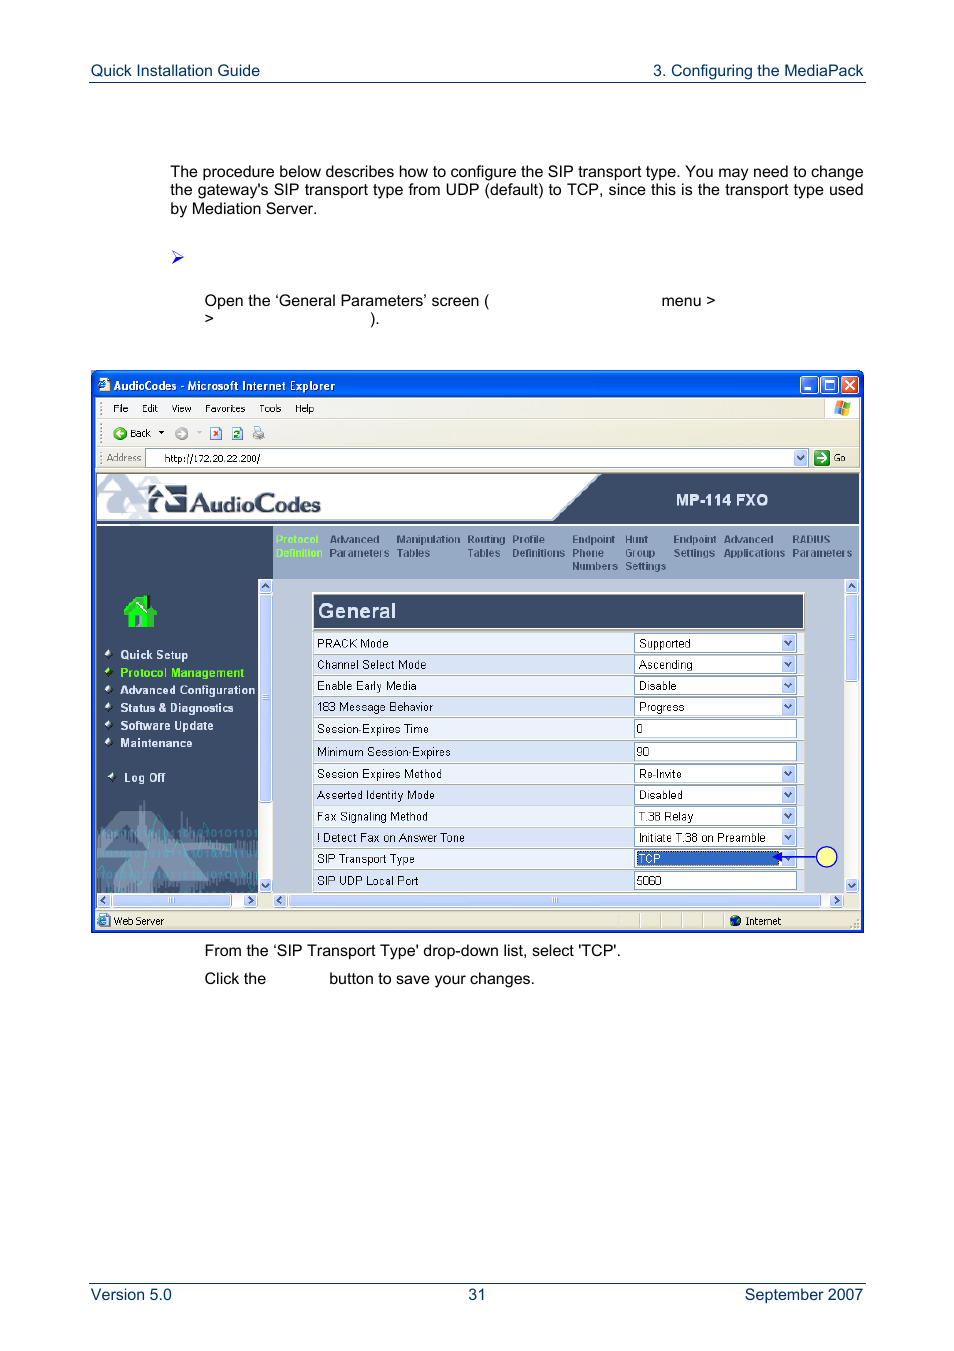Open the Enable Early Media dropdown
Viewport: 954px width, 1351px height.
788,686
